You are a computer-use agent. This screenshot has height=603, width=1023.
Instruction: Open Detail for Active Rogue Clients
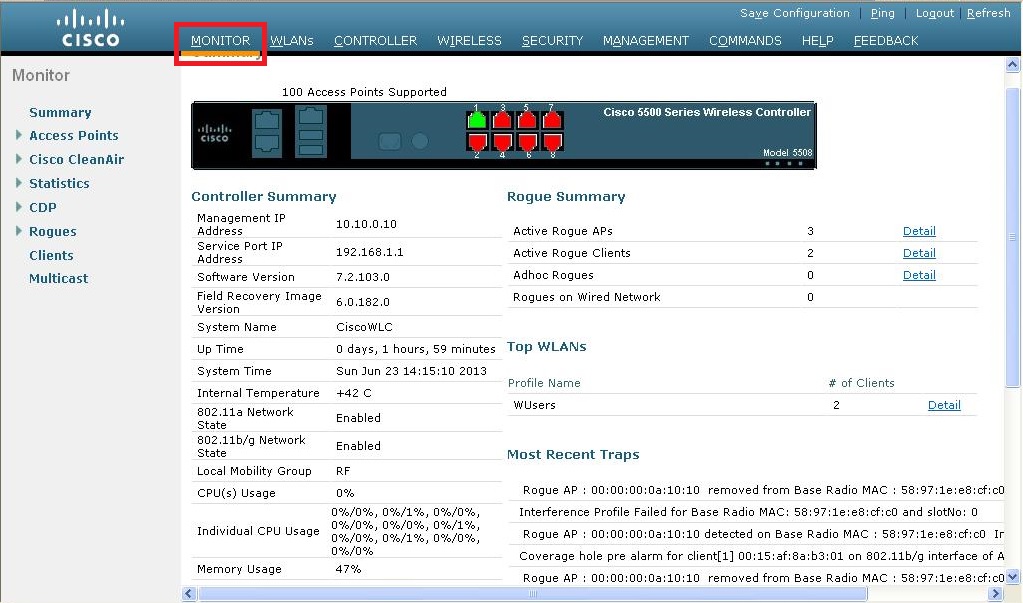(919, 253)
